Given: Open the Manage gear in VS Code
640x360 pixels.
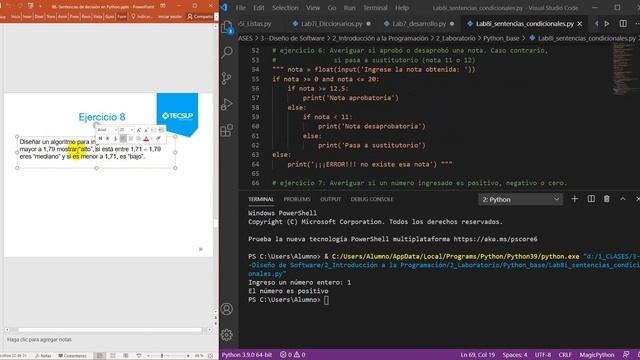Looking at the screenshot, I should 227,335.
